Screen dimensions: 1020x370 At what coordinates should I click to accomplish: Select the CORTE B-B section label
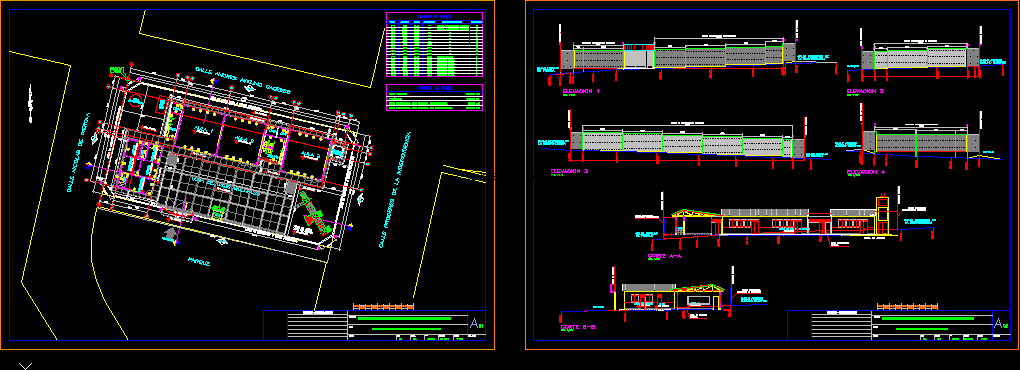coord(578,326)
